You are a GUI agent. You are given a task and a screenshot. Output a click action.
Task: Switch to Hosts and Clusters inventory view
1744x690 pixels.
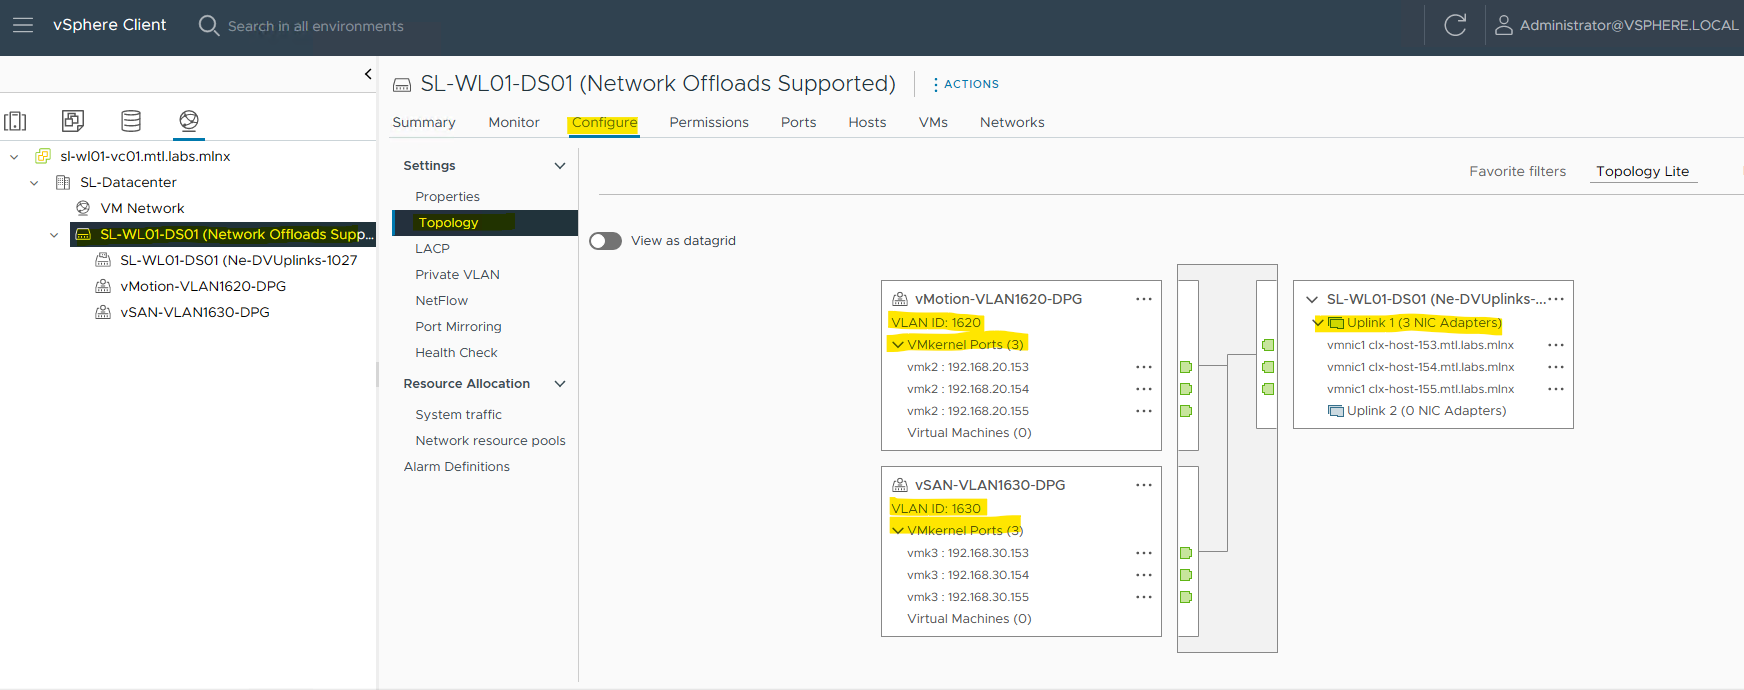pyautogui.click(x=15, y=121)
